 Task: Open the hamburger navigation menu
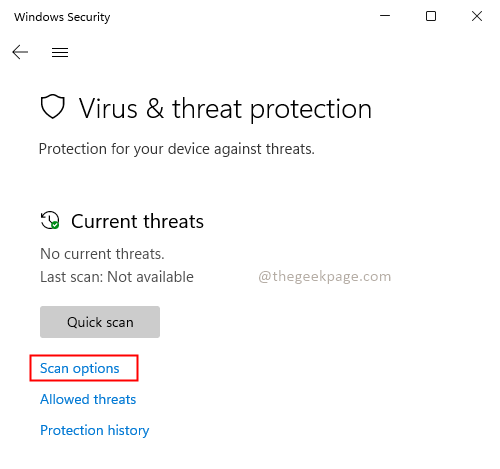coord(60,52)
